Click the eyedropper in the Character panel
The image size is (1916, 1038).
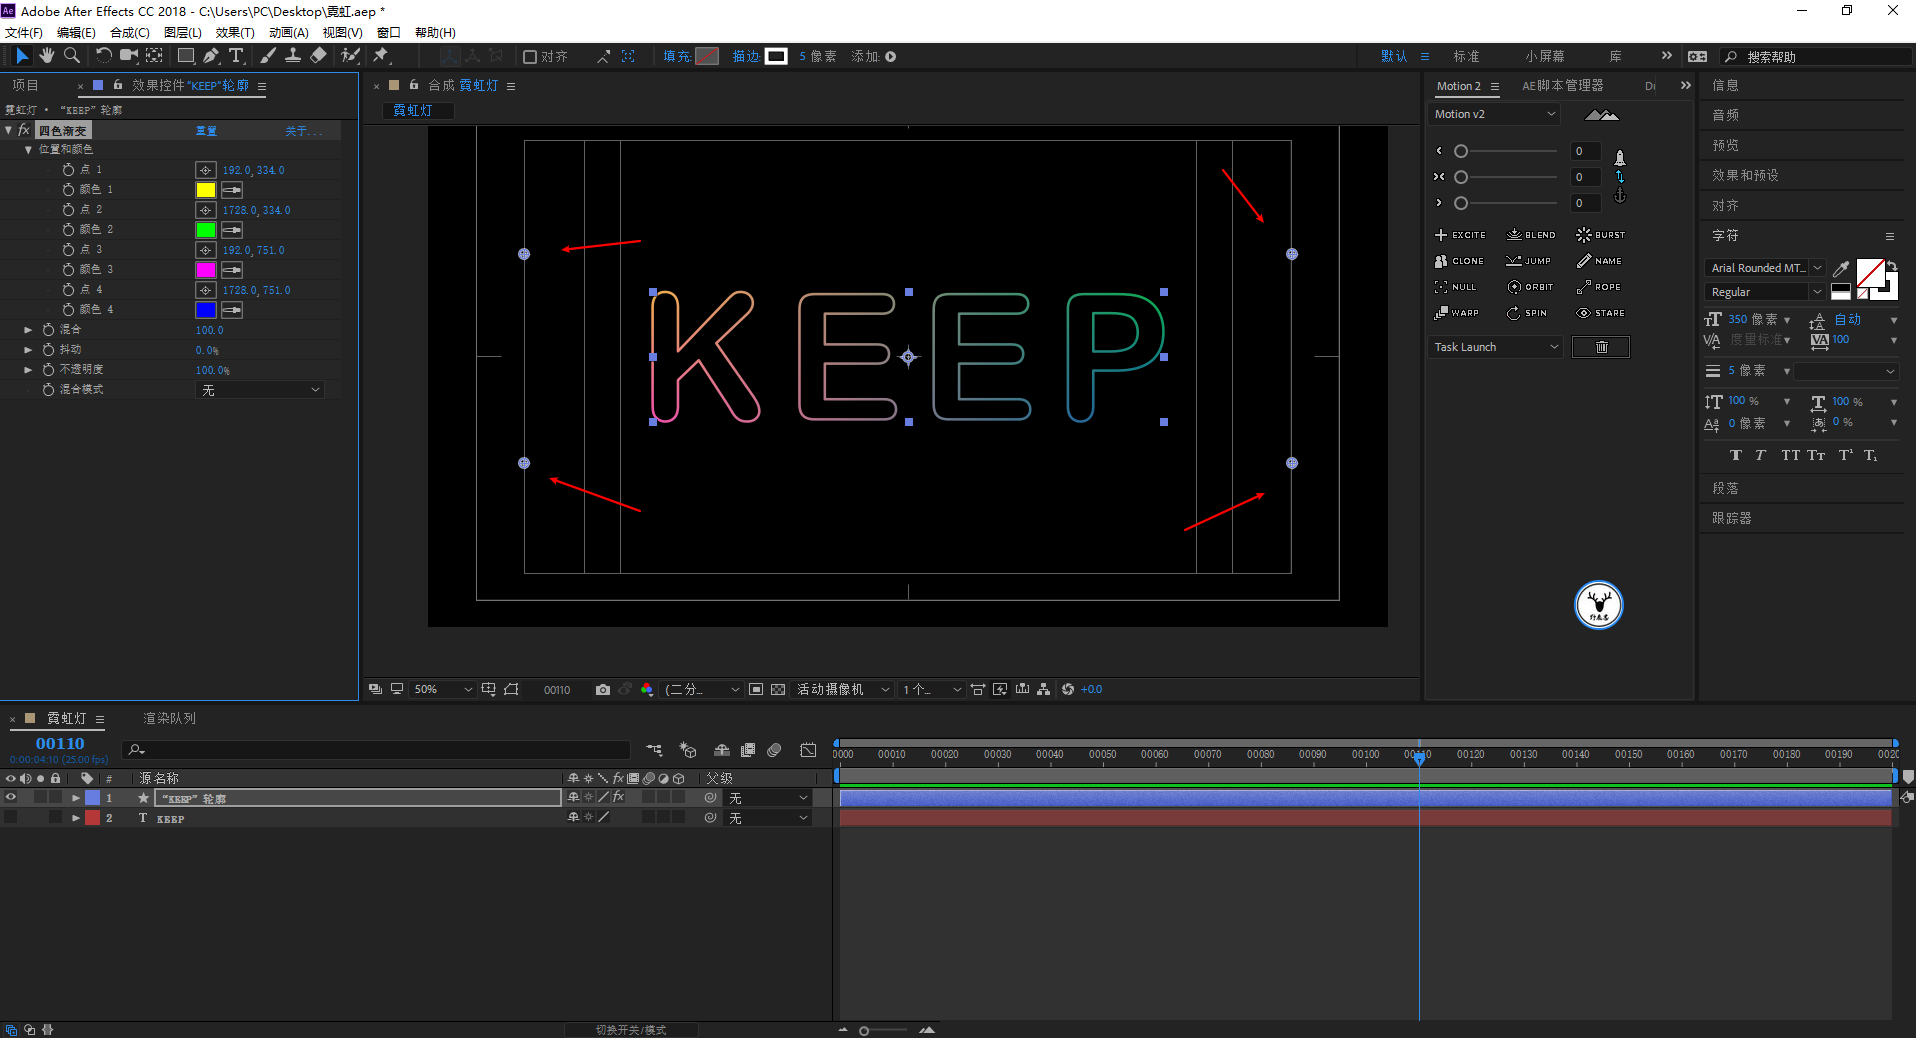tap(1841, 268)
